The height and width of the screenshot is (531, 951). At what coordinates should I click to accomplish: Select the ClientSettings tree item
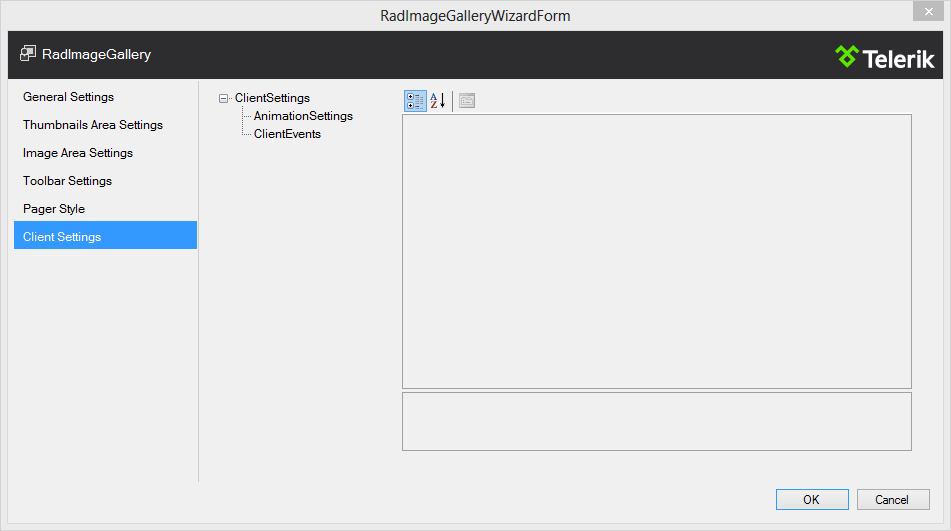[272, 98]
